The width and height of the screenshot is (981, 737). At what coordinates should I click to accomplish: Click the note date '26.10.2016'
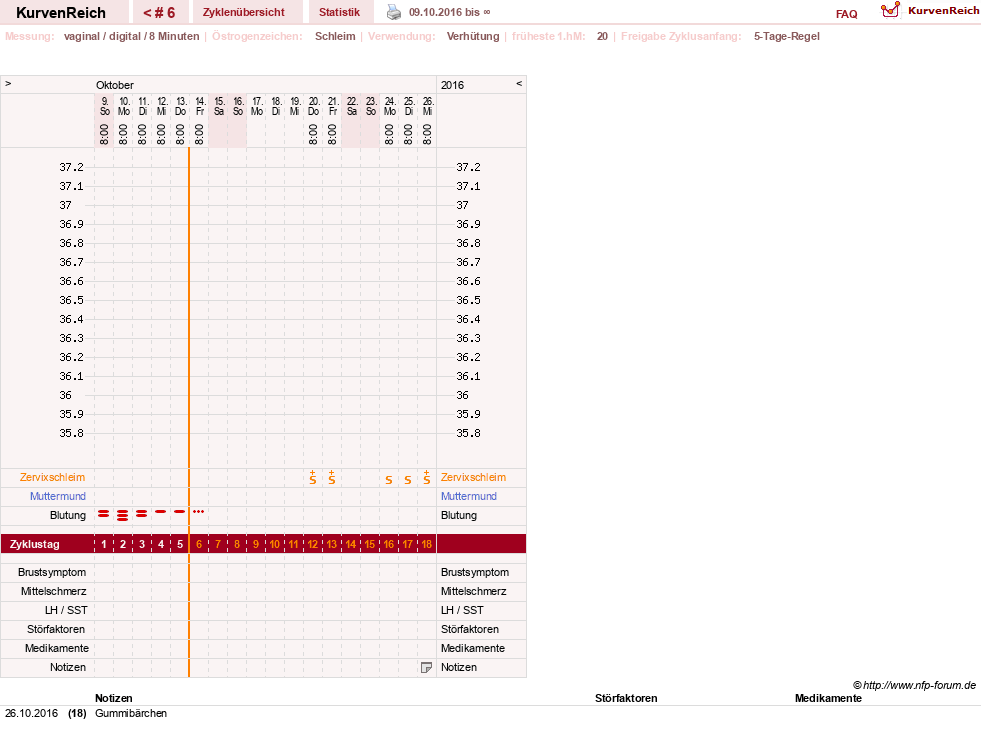[x=31, y=713]
